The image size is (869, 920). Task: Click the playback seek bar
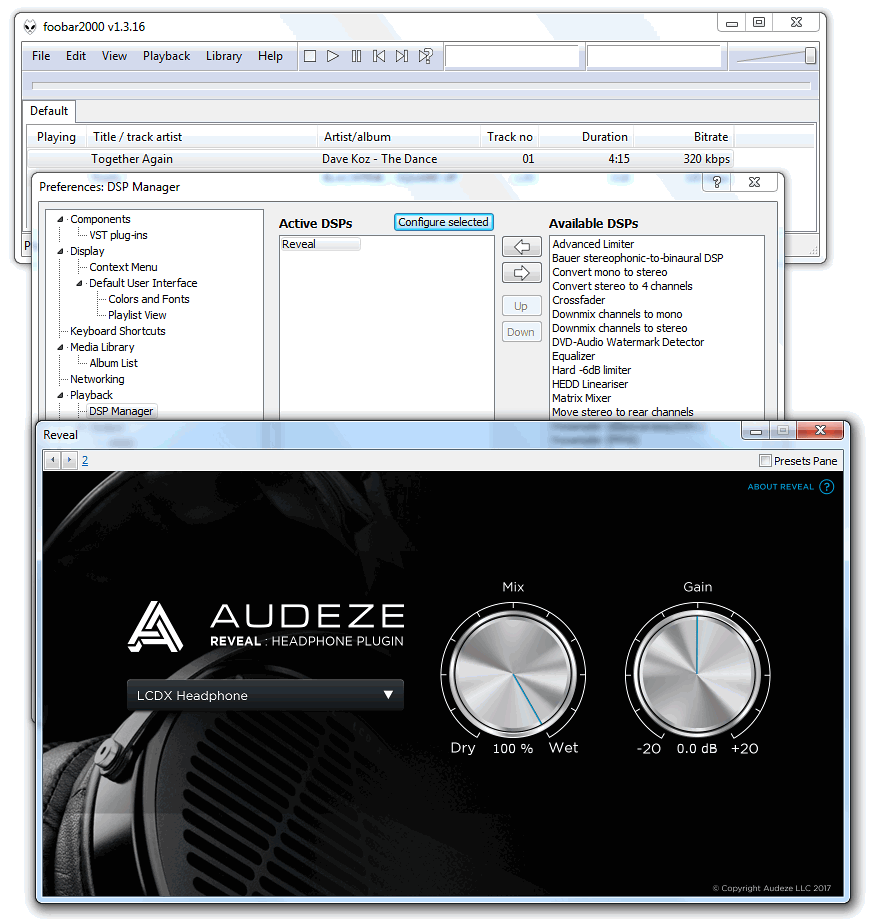421,86
